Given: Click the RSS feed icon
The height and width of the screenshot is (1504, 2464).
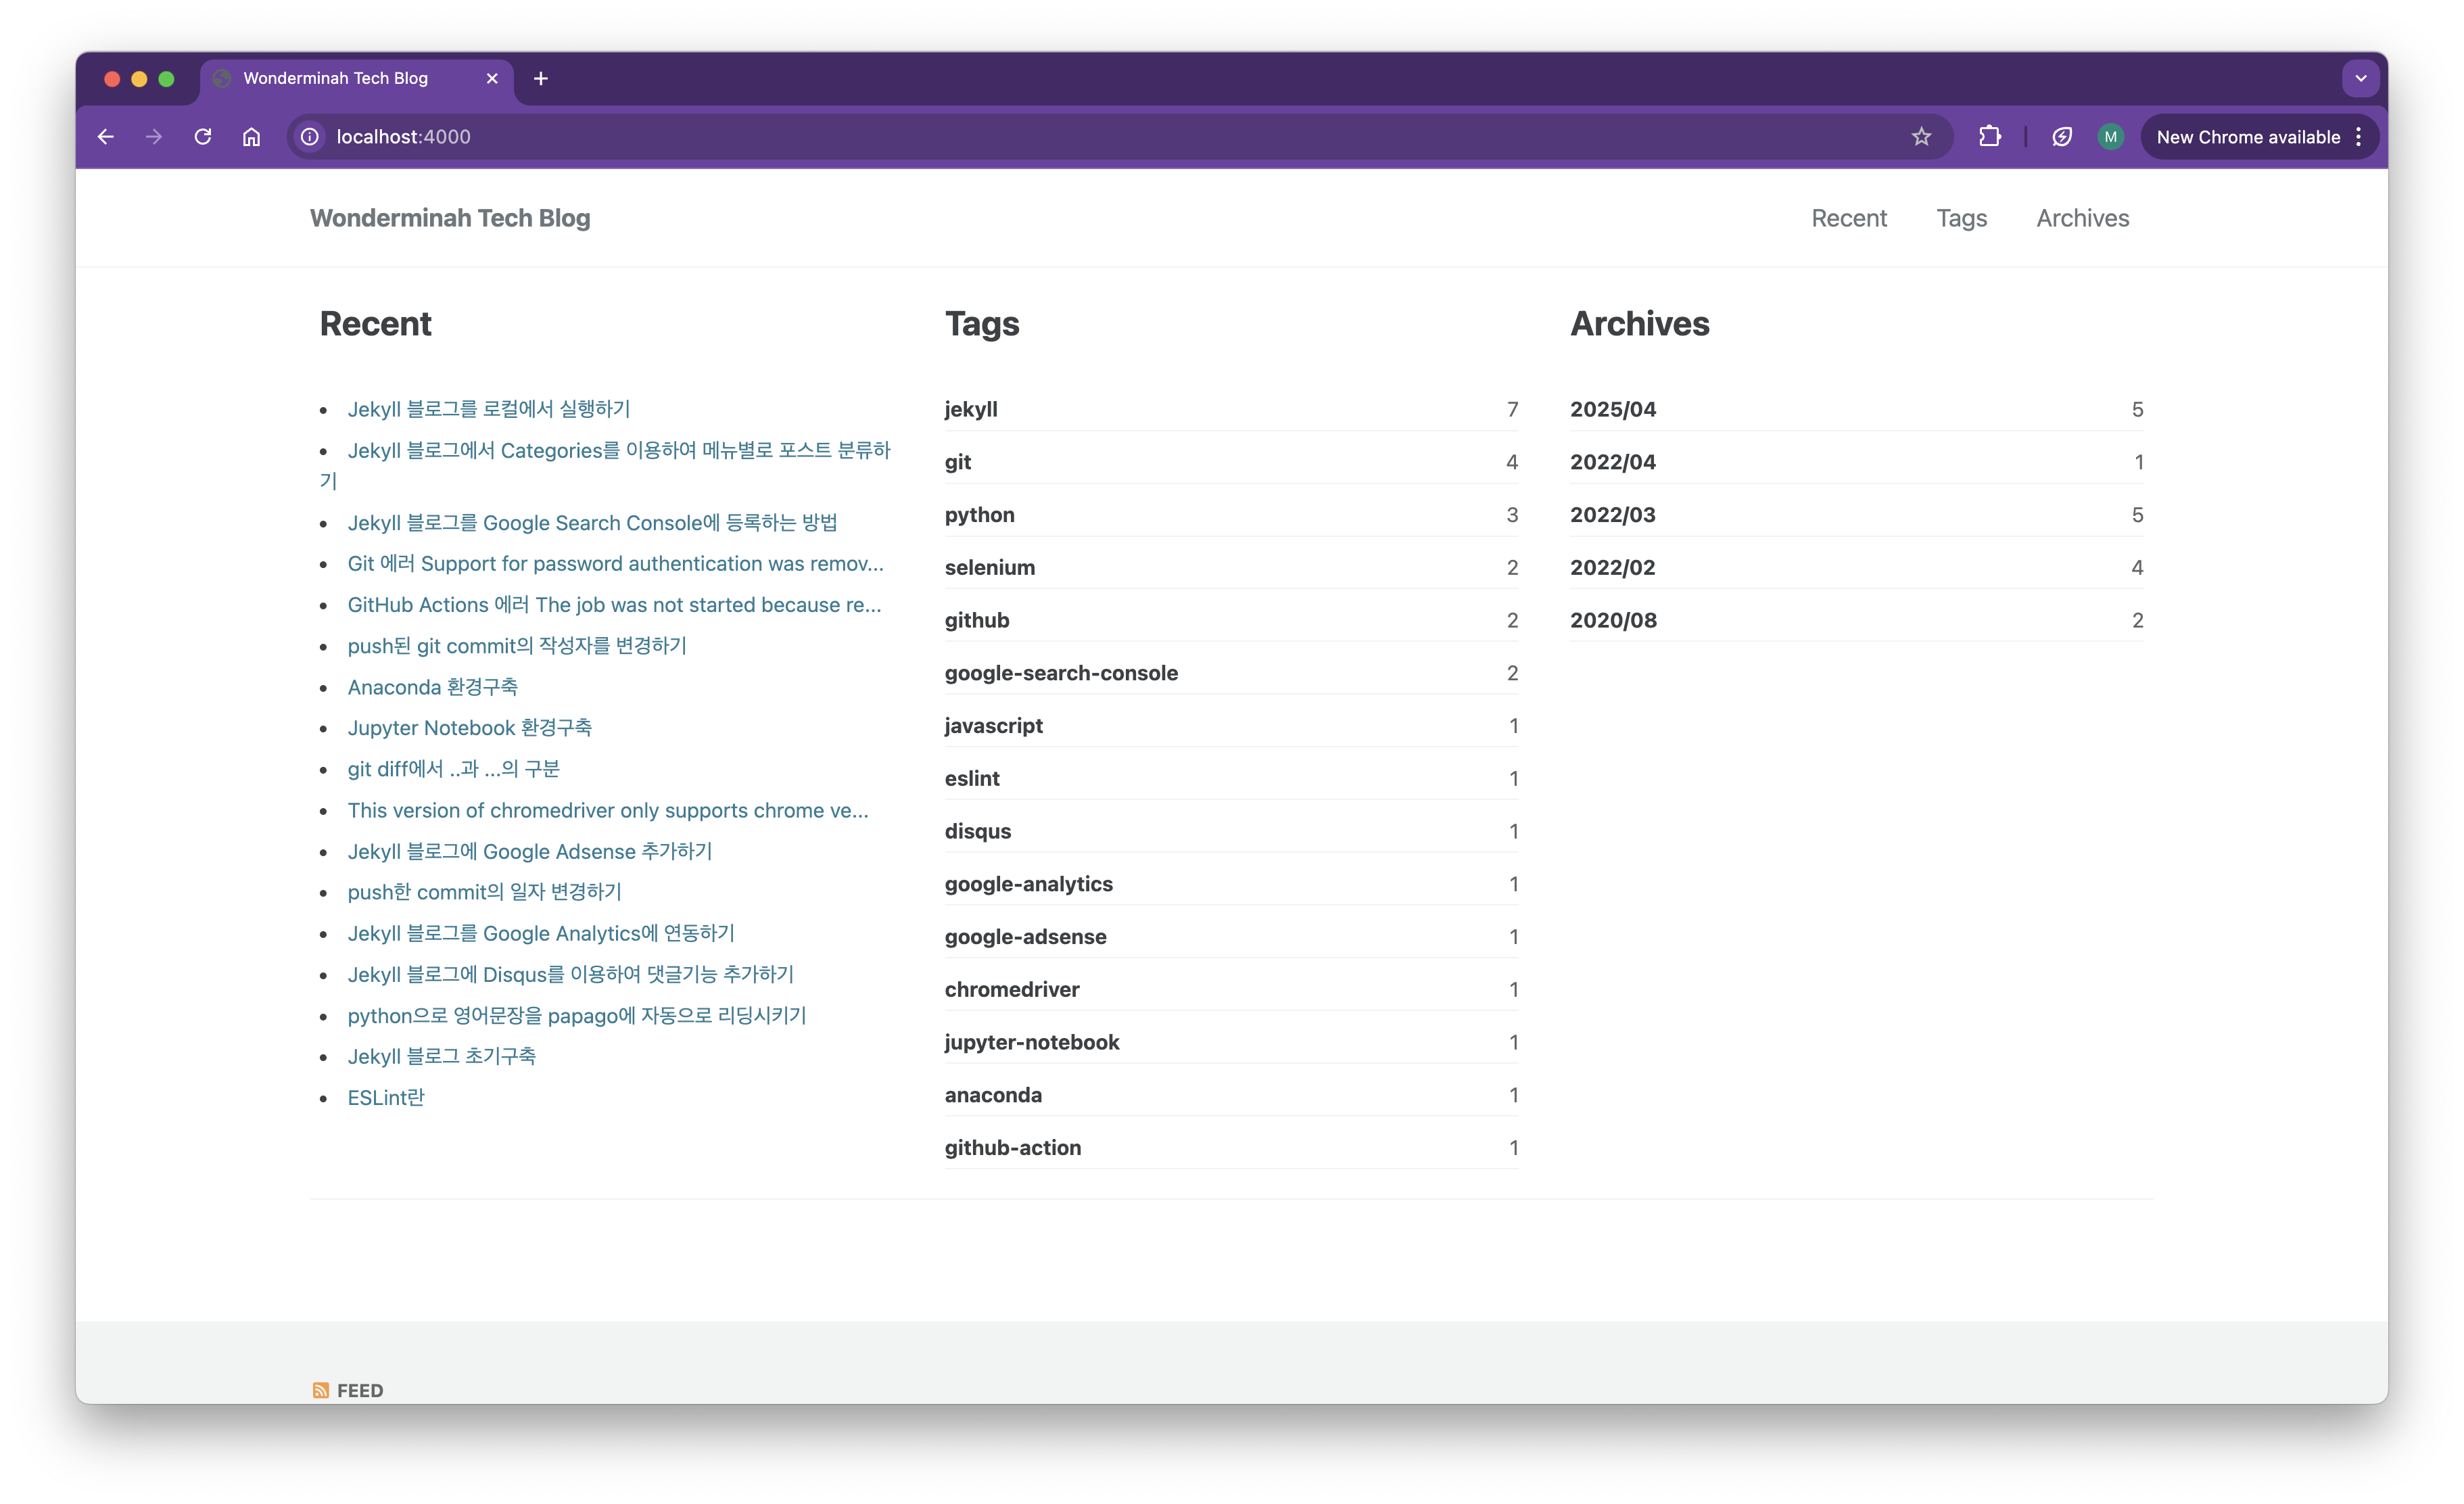Looking at the screenshot, I should pos(320,1390).
